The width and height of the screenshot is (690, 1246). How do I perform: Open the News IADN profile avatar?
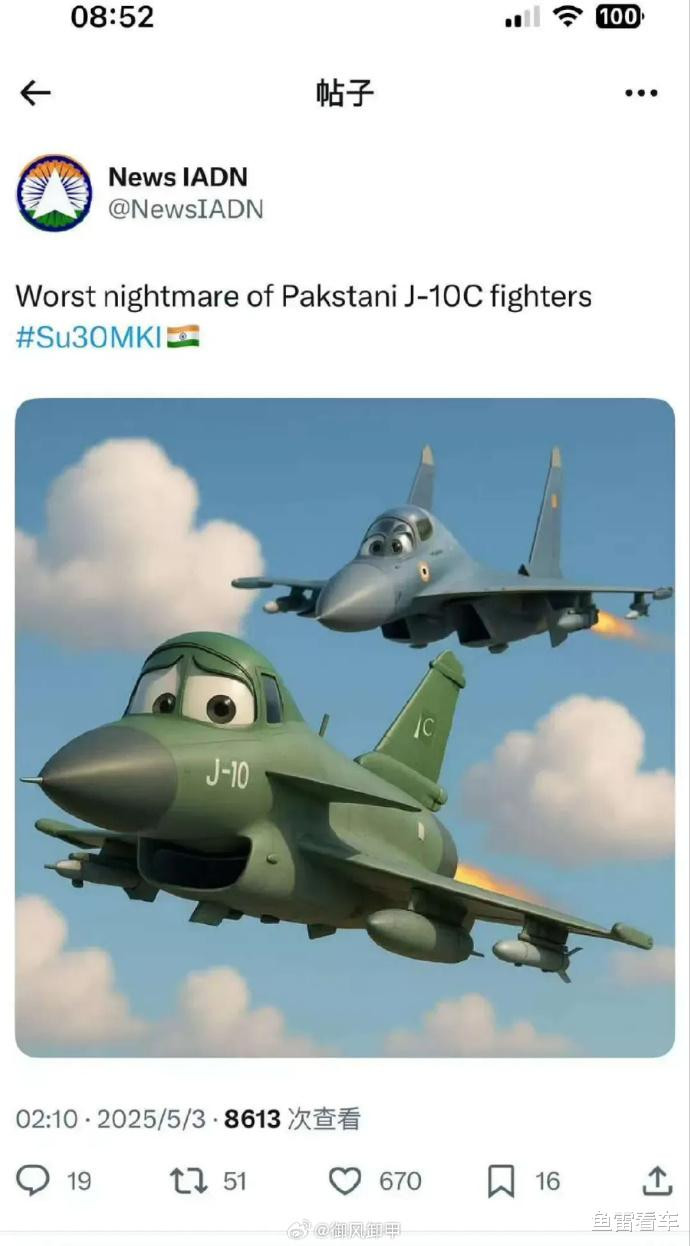coord(54,193)
